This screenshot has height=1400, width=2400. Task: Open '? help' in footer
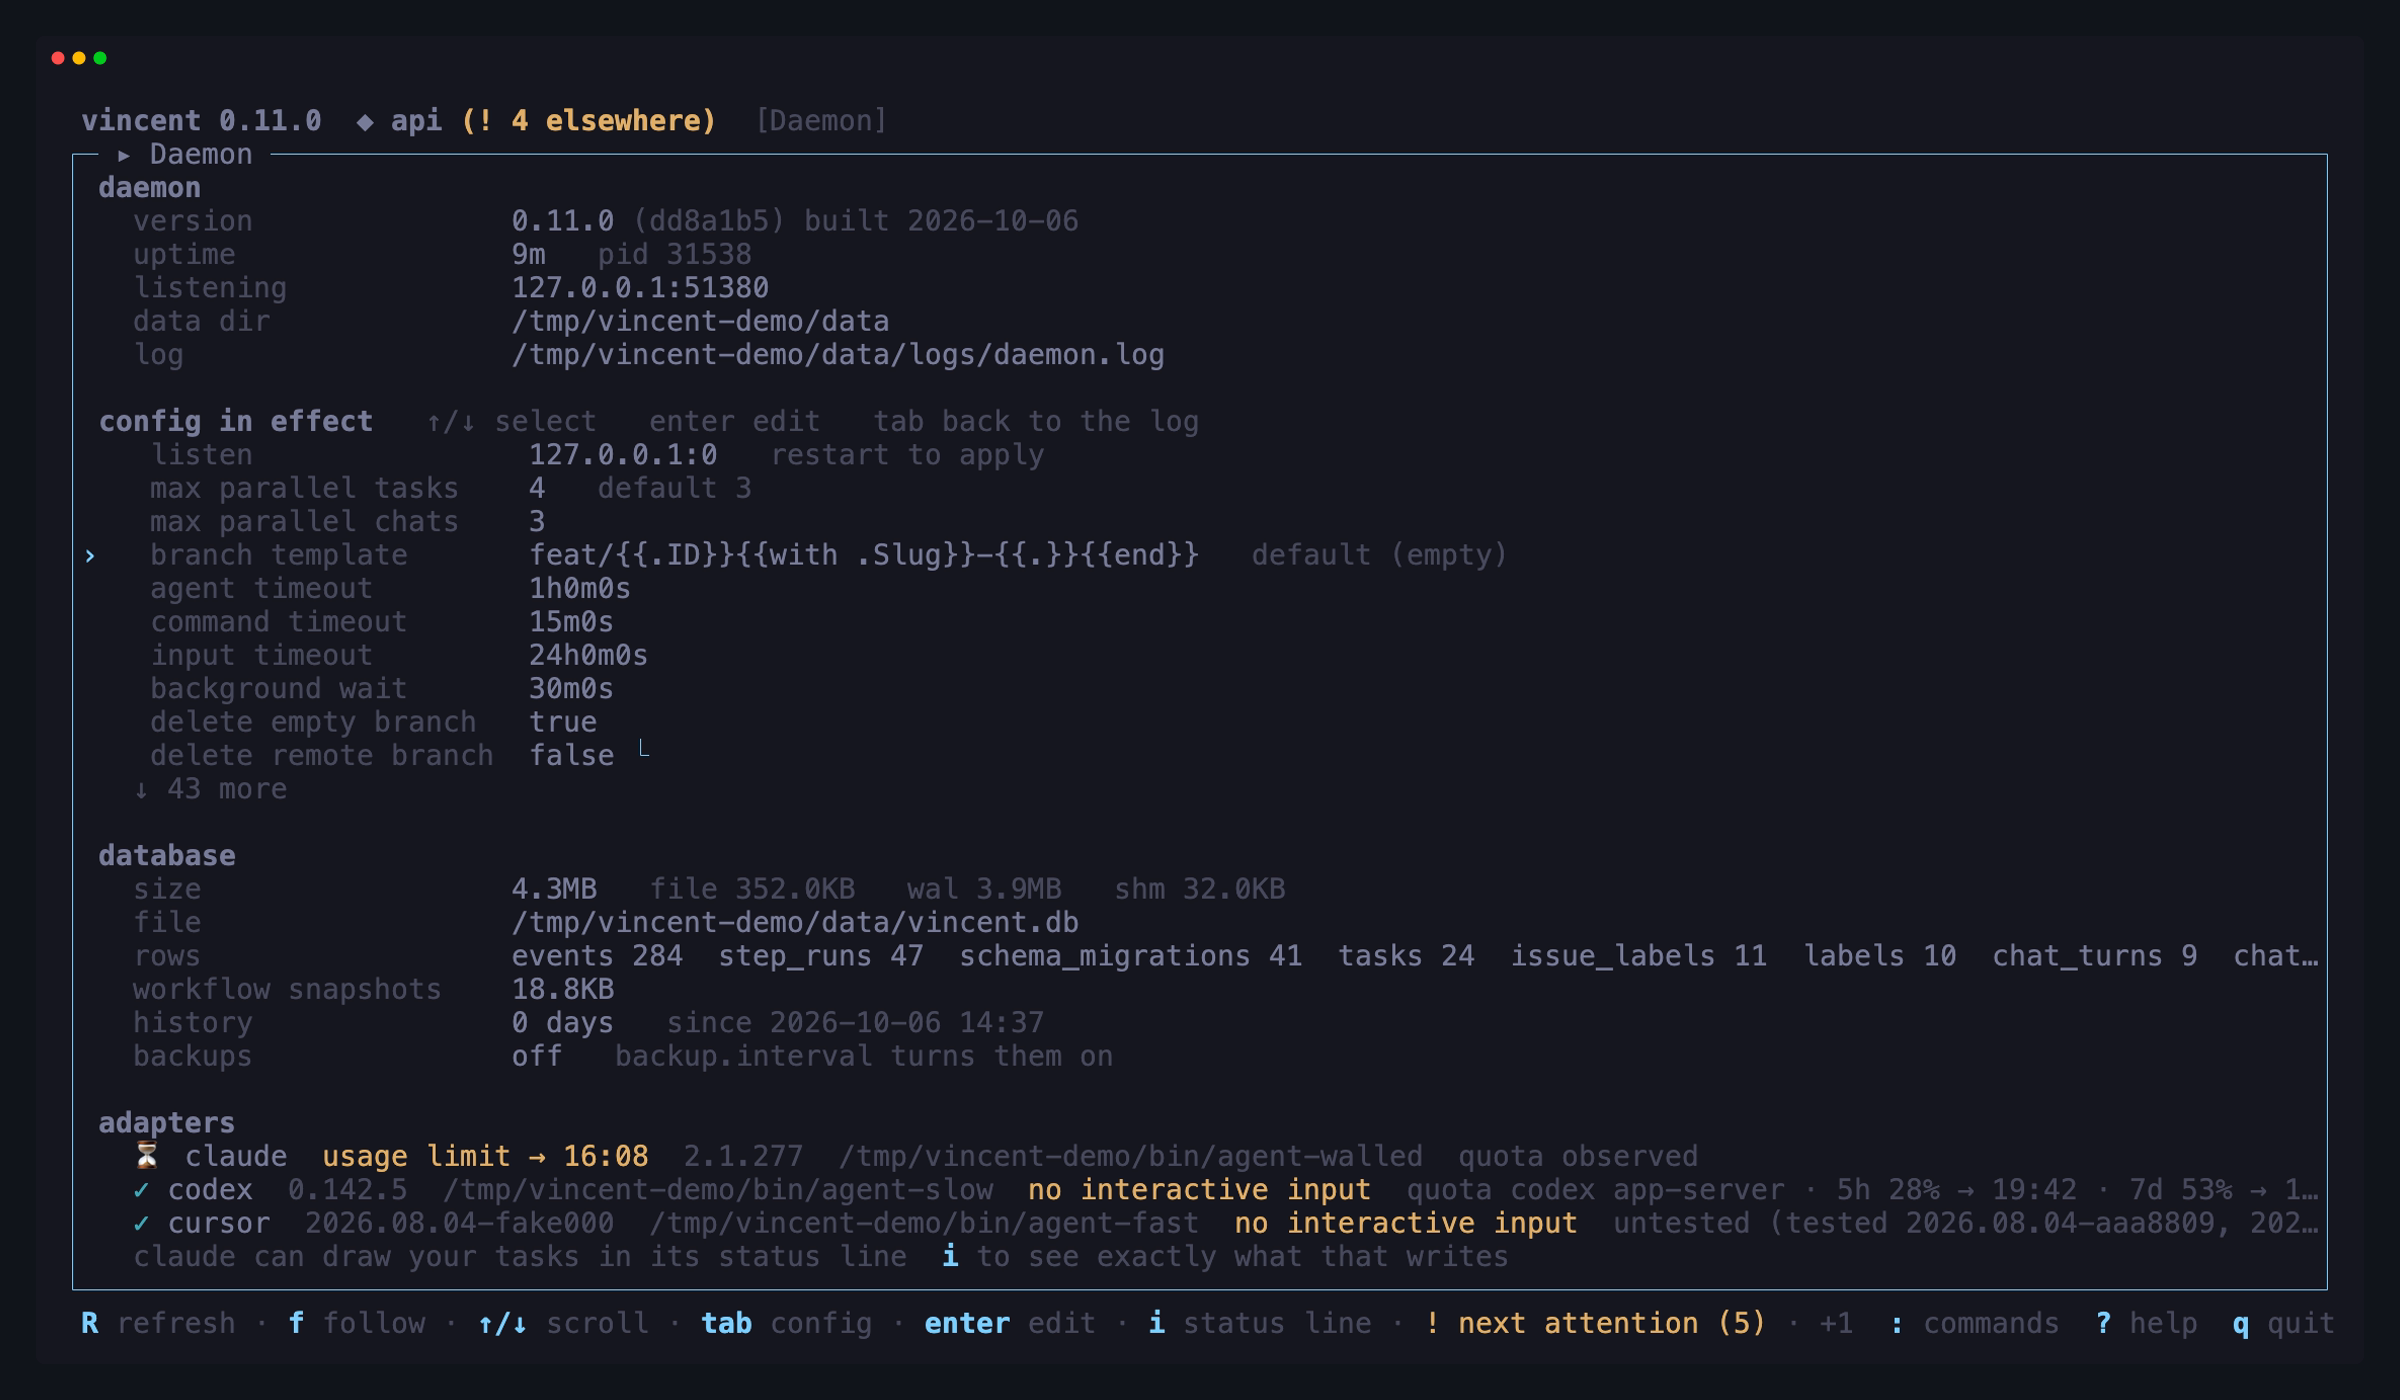tap(2146, 1323)
